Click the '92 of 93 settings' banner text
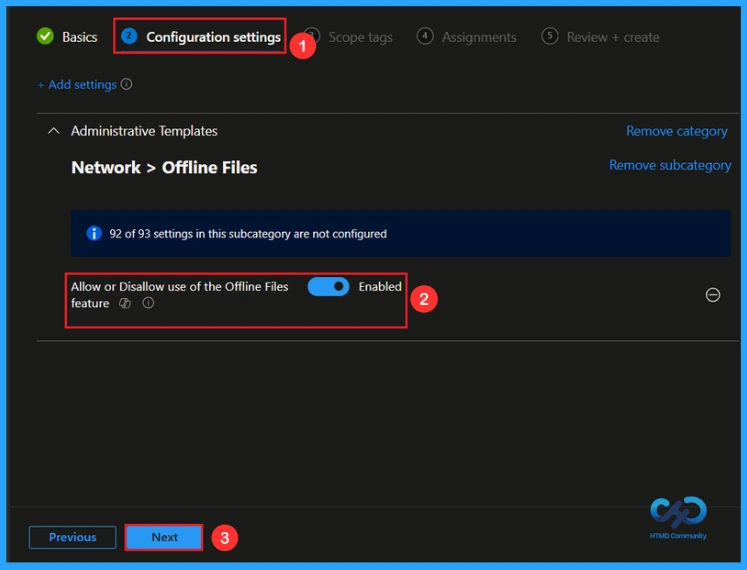Screen dimensions: 747x570 tap(248, 234)
